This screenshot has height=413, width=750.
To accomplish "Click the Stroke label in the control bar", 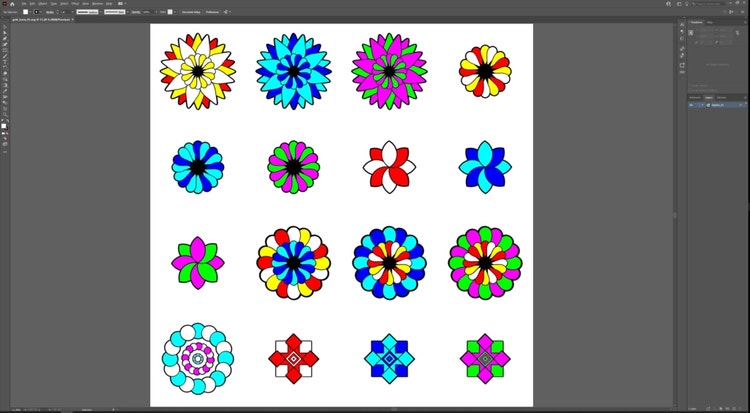I will click(50, 11).
